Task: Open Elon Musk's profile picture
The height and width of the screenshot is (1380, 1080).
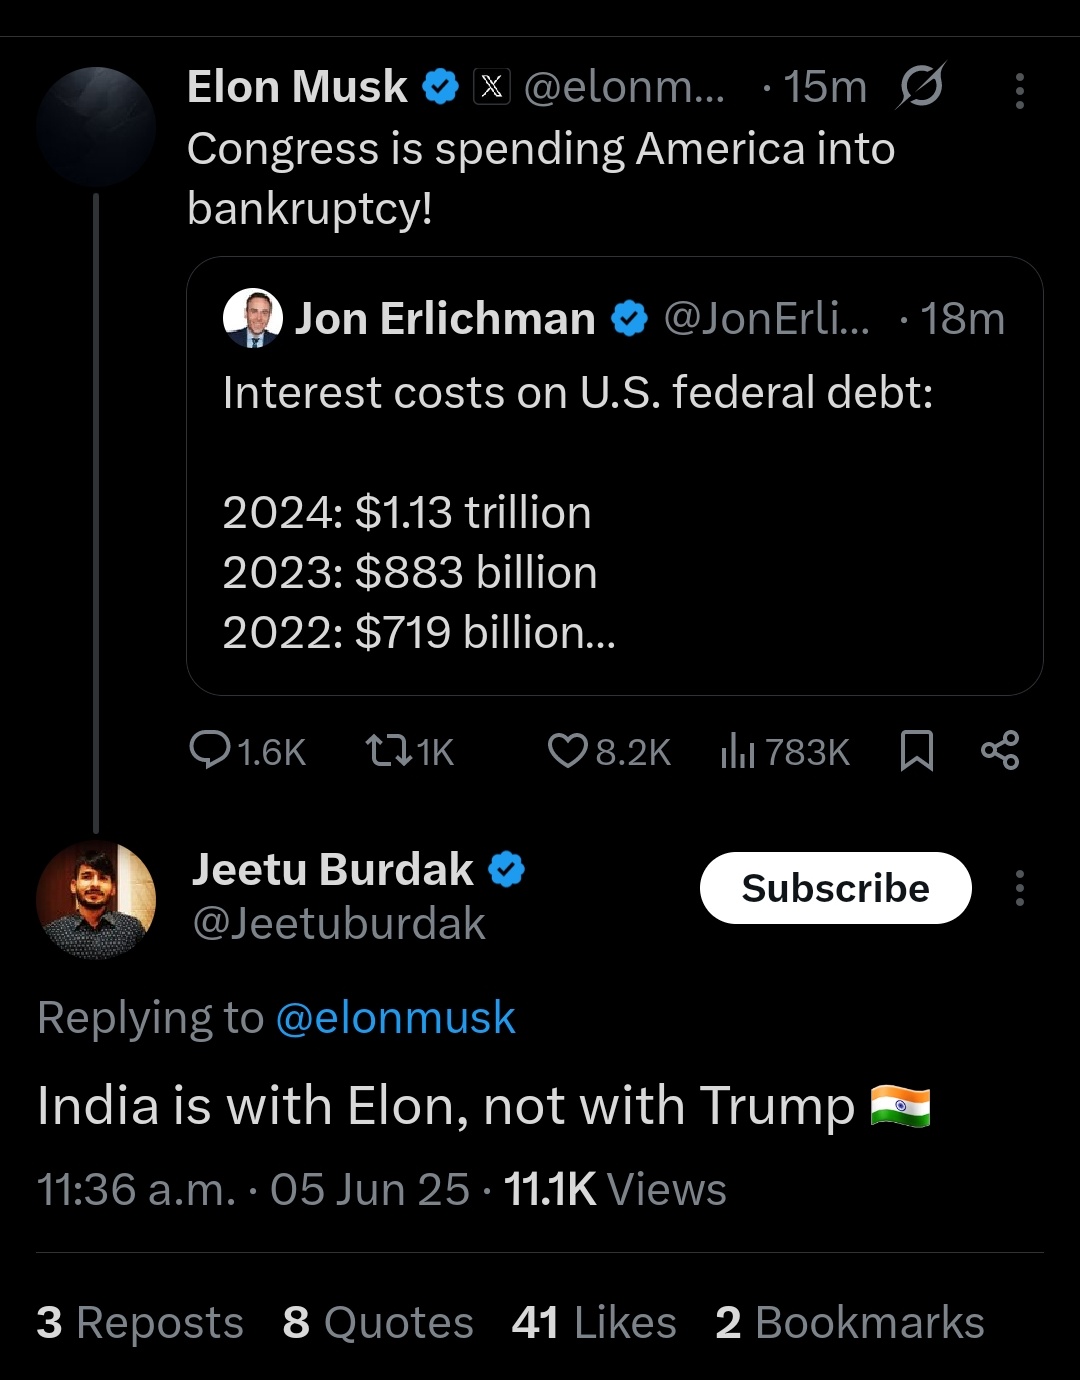Action: pyautogui.click(x=96, y=127)
